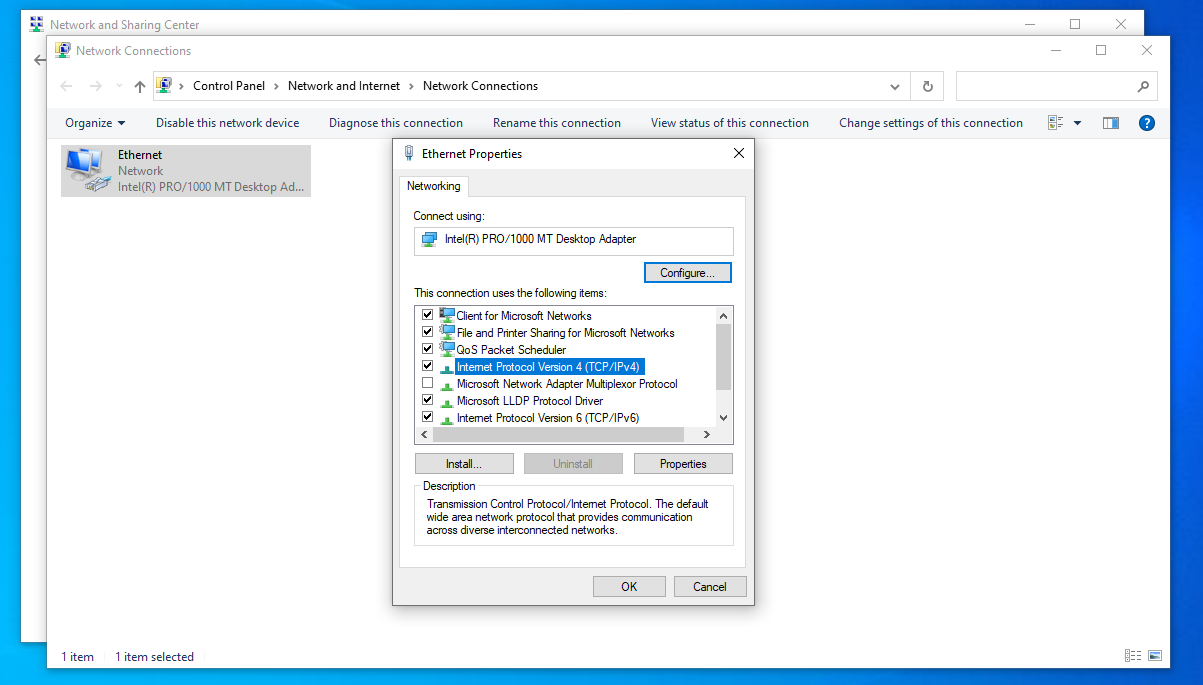Toggle the preview pane icon
The width and height of the screenshot is (1203, 685).
point(1110,123)
